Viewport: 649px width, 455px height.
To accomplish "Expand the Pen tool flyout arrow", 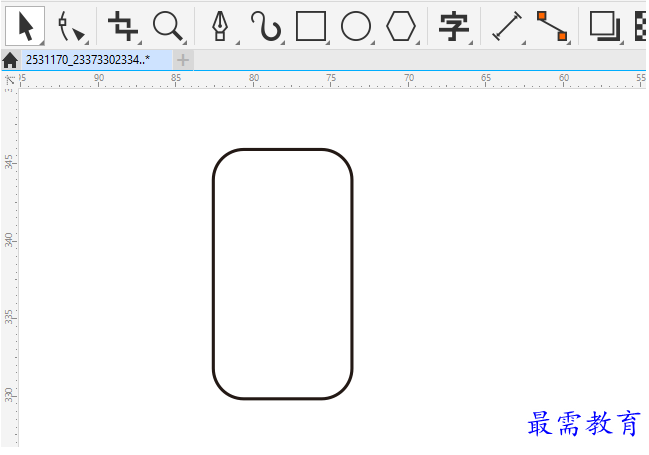I will point(238,43).
